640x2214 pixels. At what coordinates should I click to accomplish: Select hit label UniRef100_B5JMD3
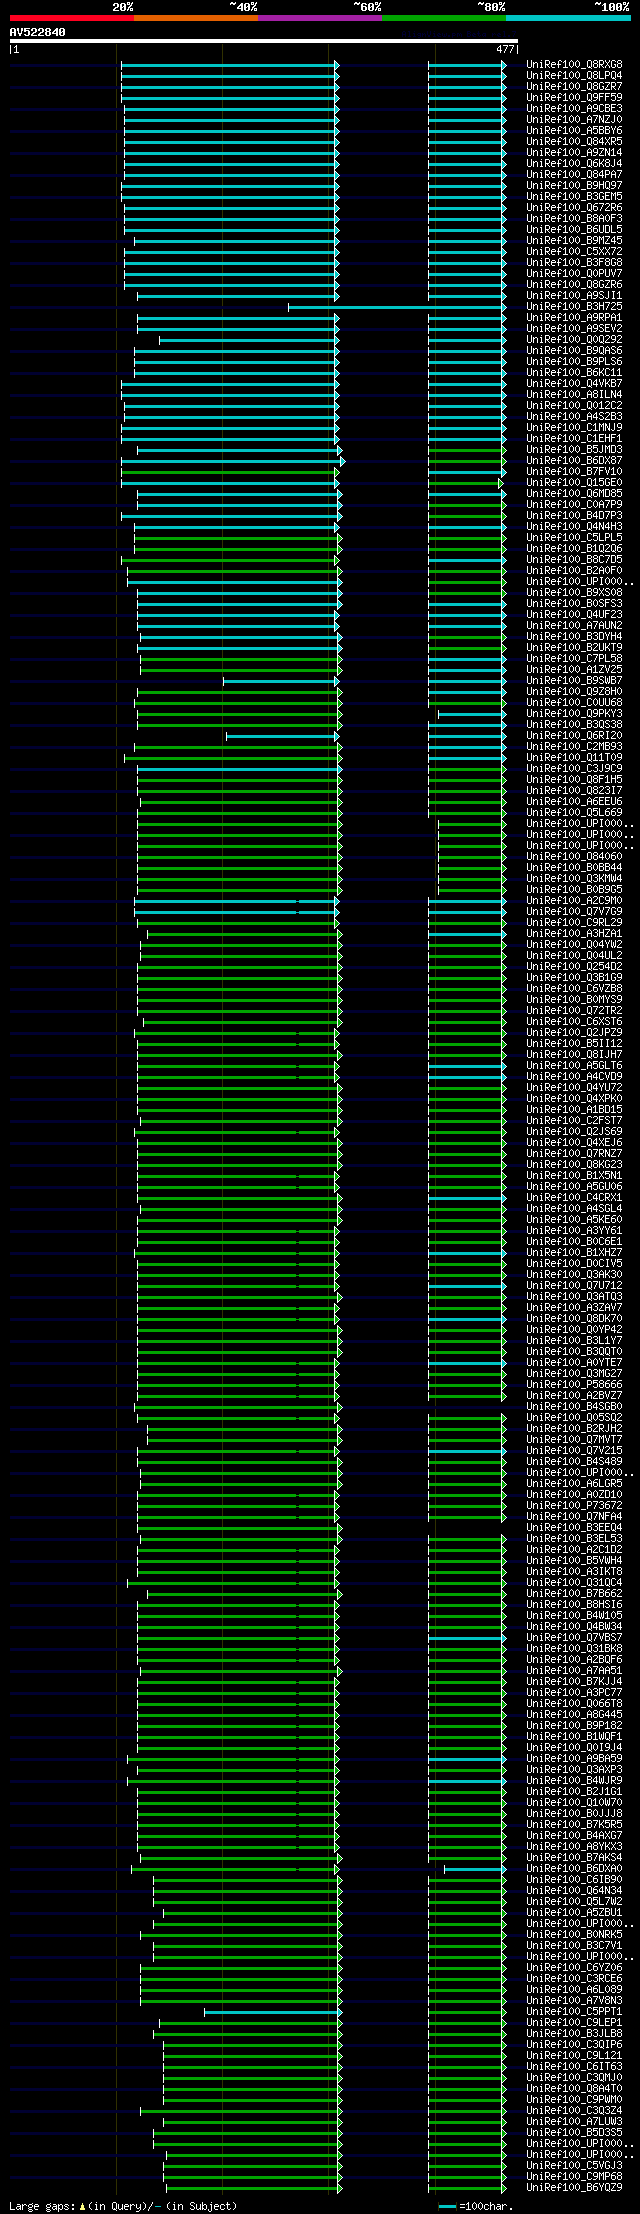click(574, 449)
